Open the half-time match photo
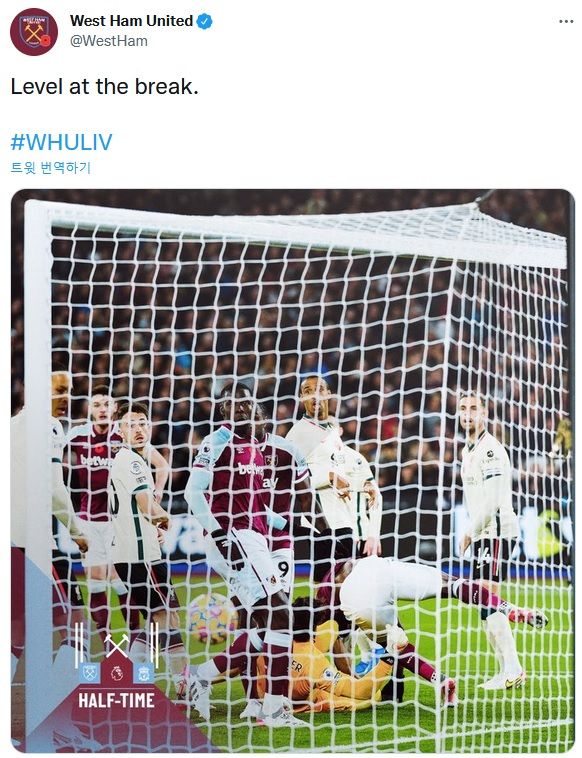Image resolution: width=582 pixels, height=758 pixels. point(292,470)
